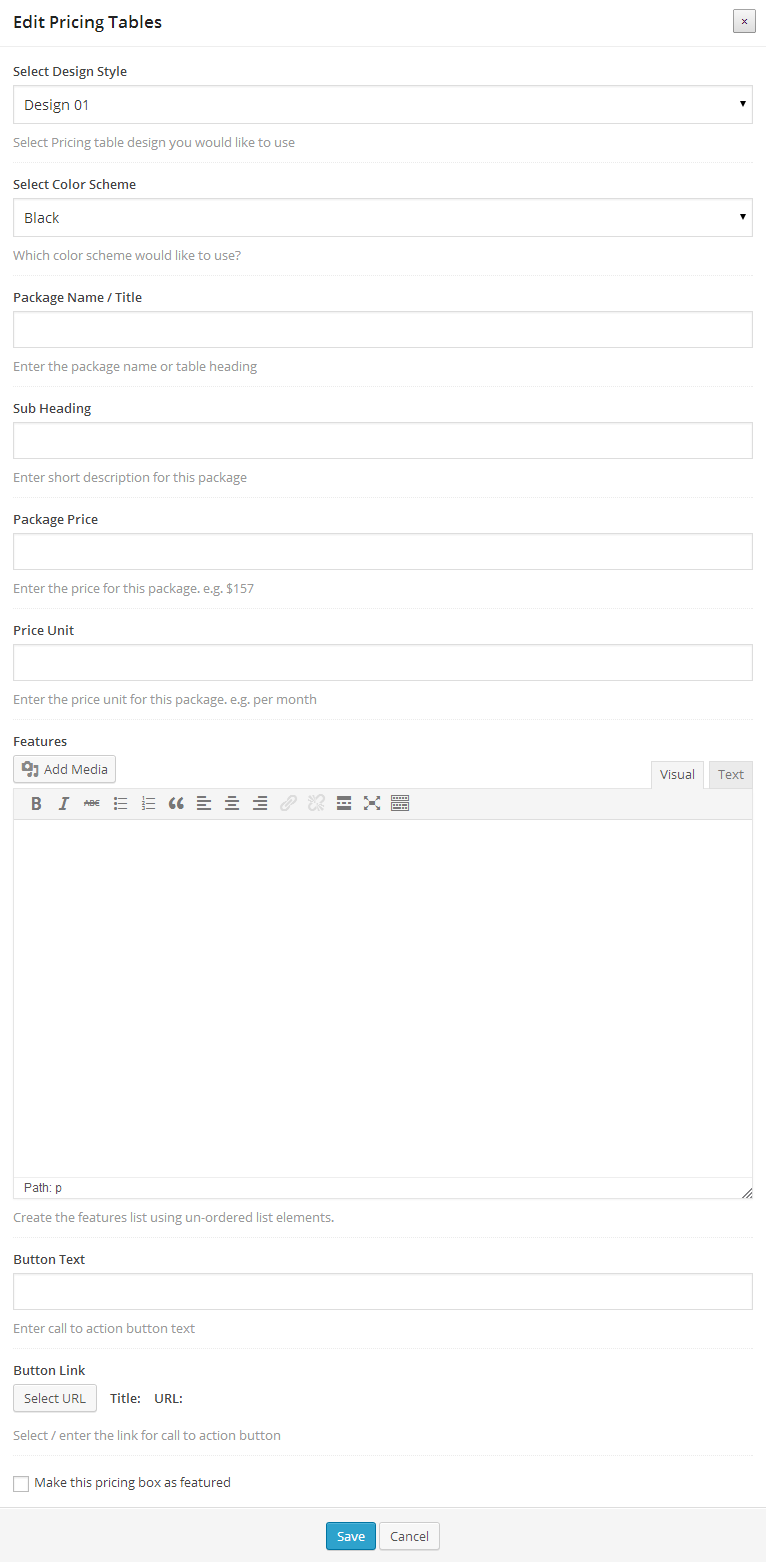Viewport: 766px width, 1562px height.
Task: Click the blockquote icon
Action: point(176,803)
